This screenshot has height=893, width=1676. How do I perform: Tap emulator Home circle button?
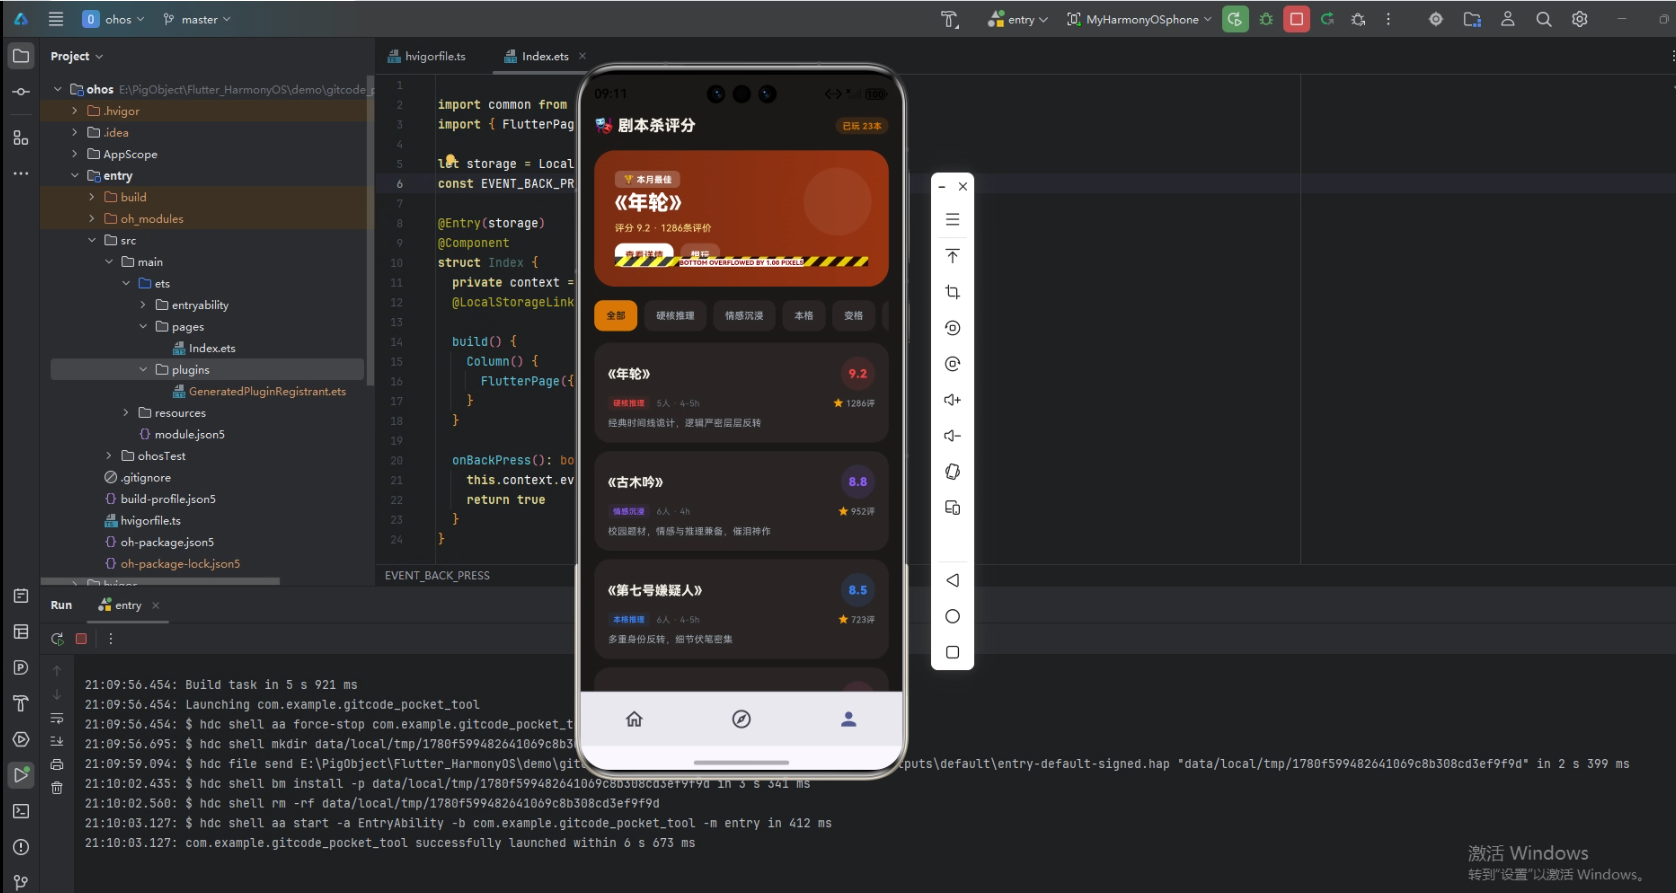click(952, 616)
